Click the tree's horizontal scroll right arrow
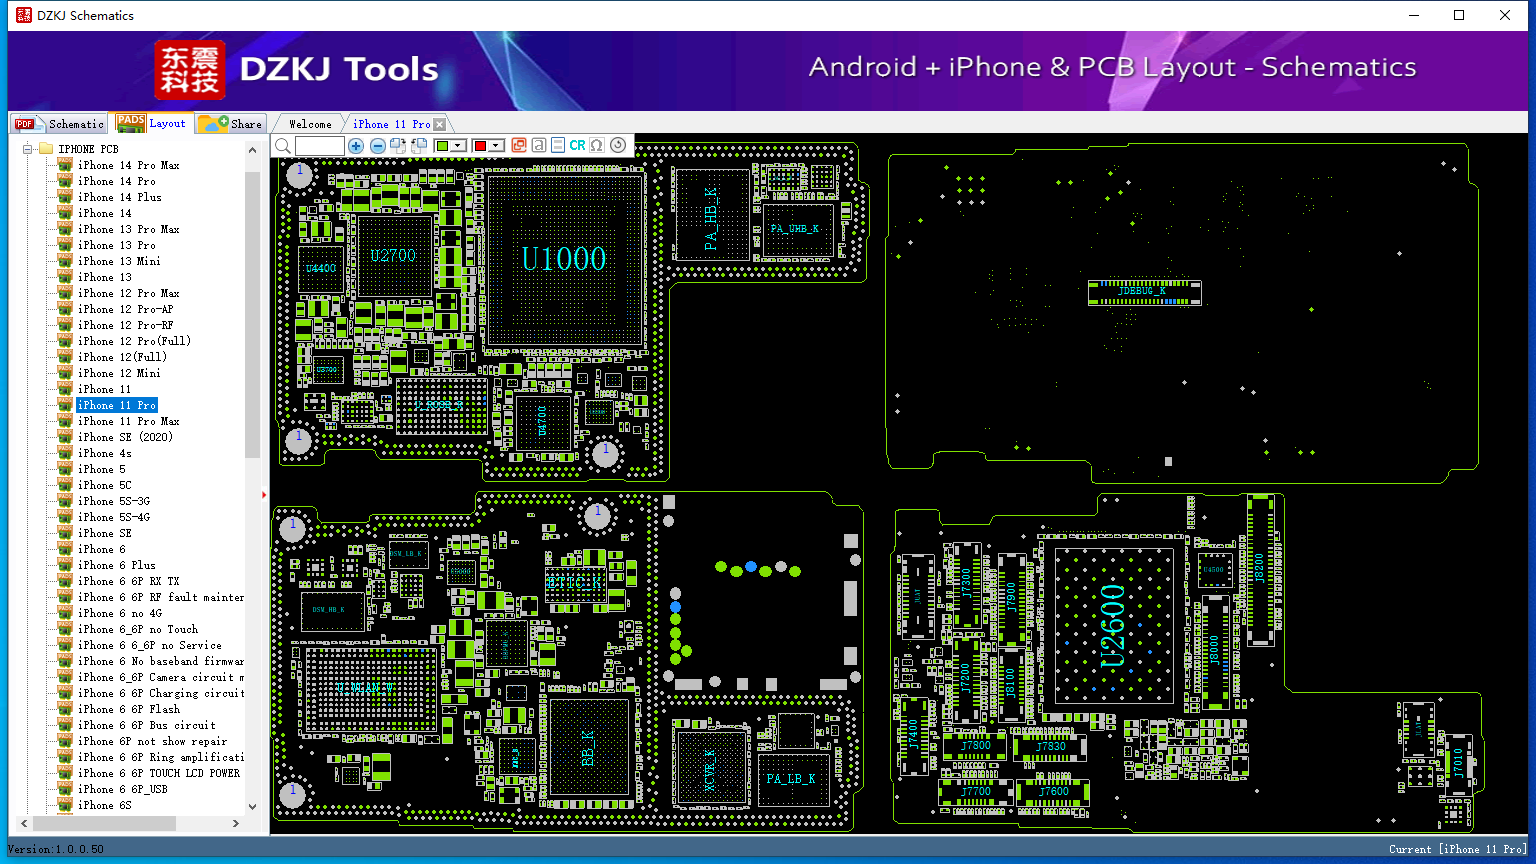1536x864 pixels. [x=236, y=824]
